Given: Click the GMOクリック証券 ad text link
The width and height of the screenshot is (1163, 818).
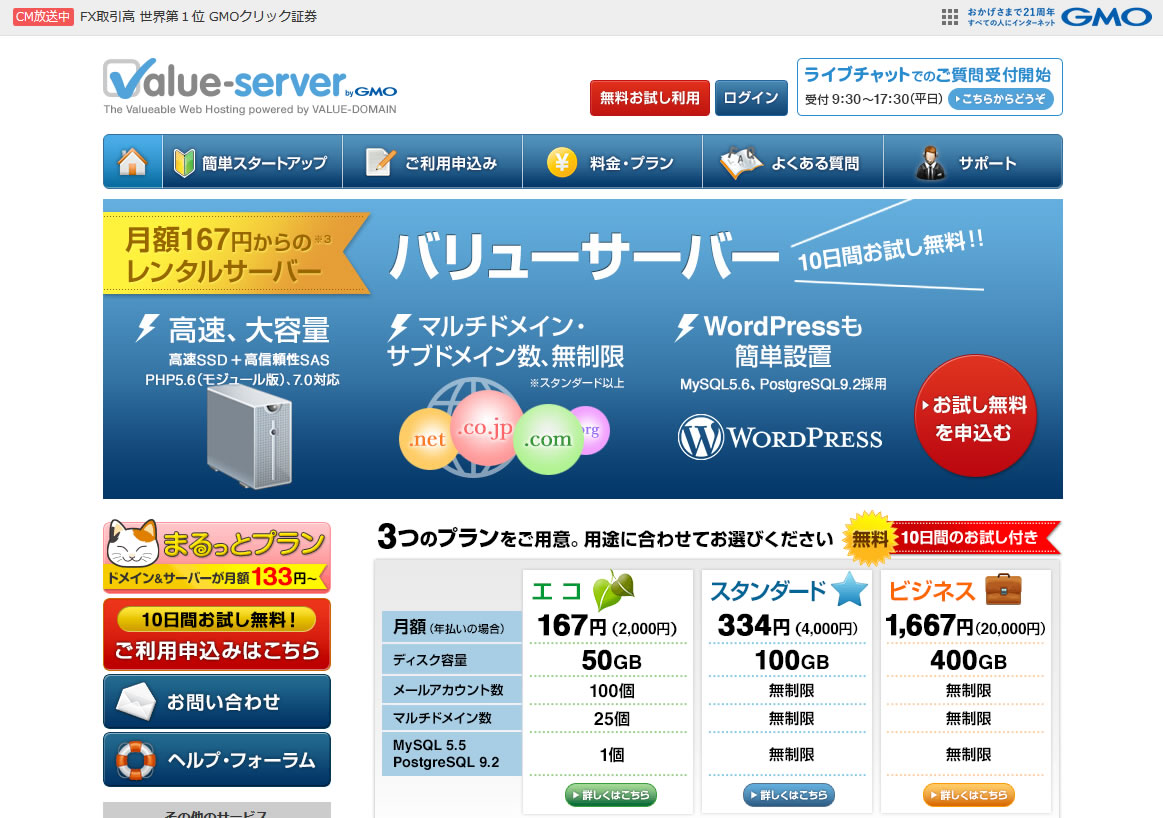Looking at the screenshot, I should (198, 16).
